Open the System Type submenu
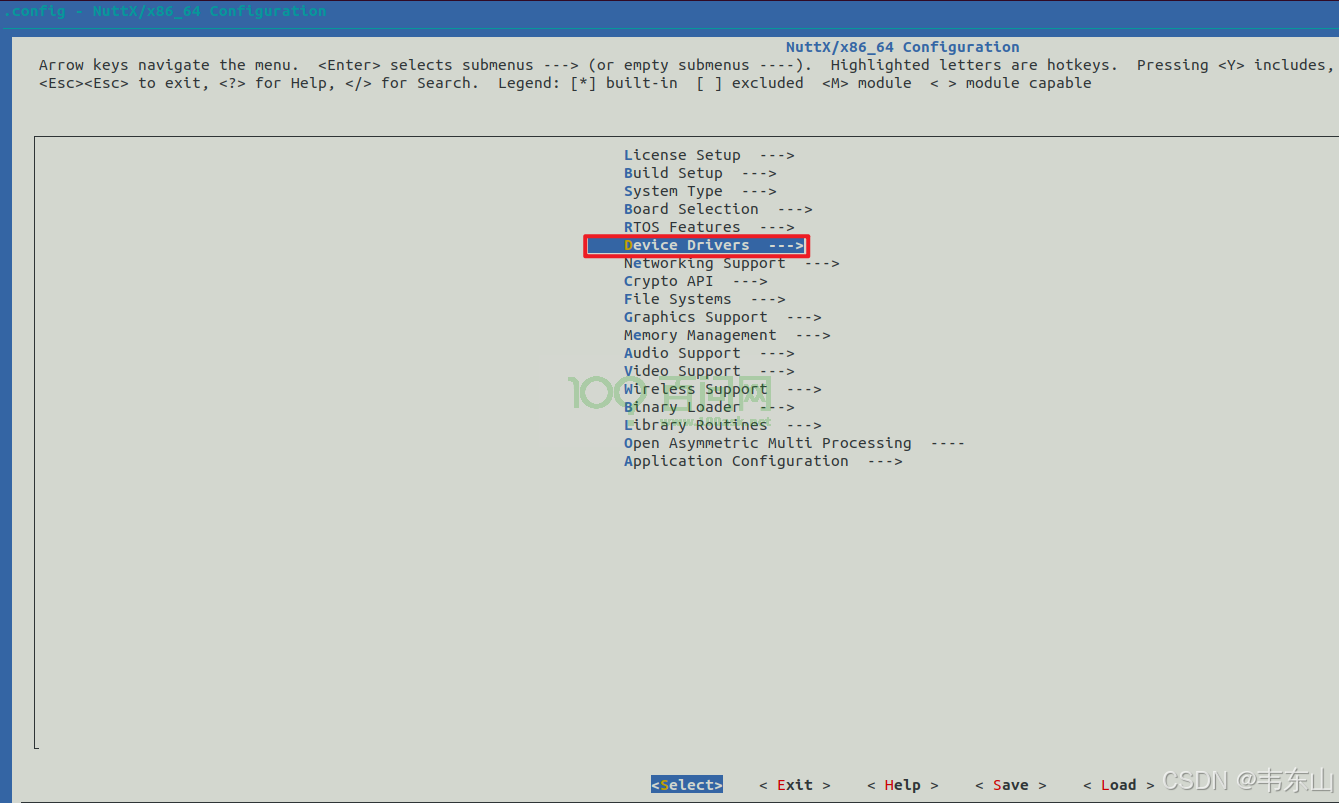Image resolution: width=1339 pixels, height=803 pixels. (700, 191)
